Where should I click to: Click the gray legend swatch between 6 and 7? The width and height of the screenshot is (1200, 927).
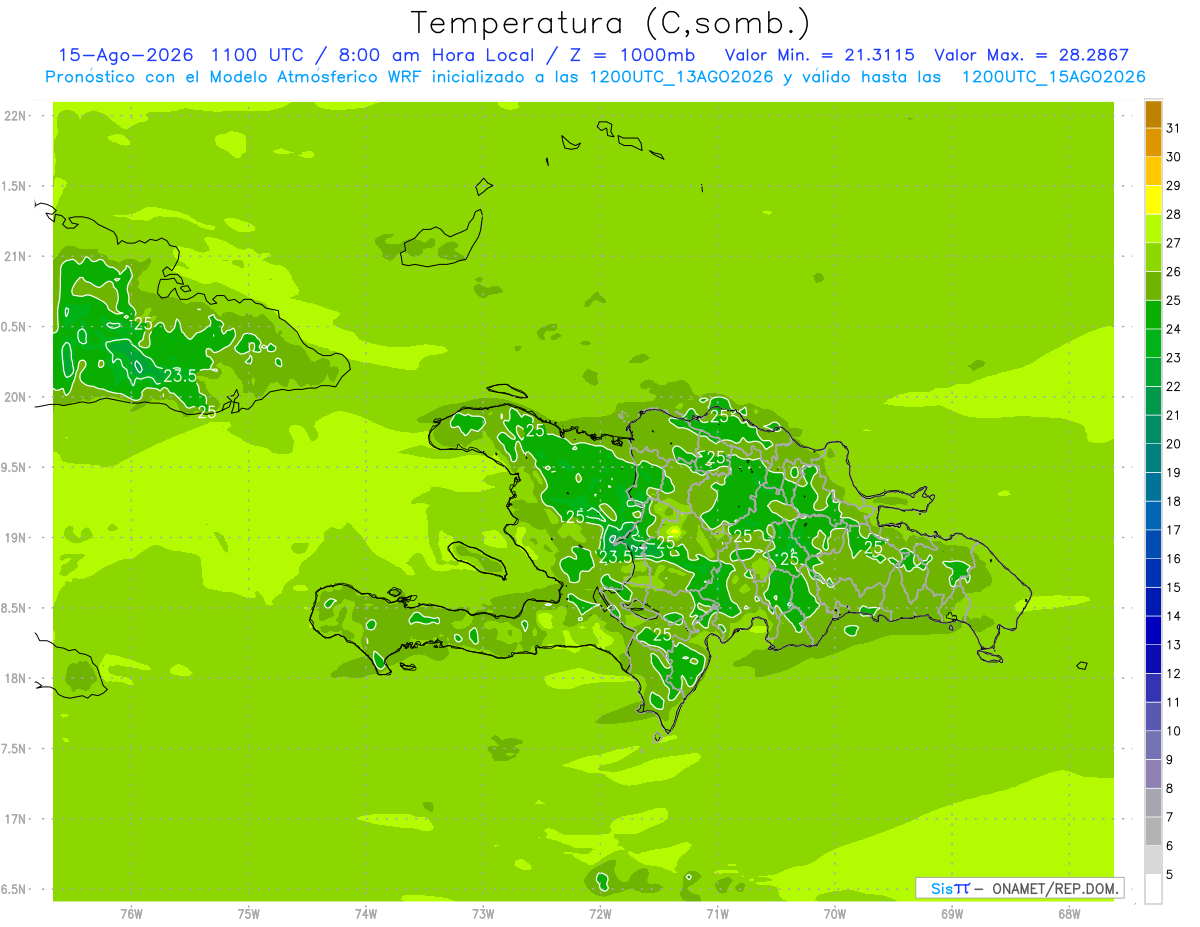pyautogui.click(x=1153, y=831)
